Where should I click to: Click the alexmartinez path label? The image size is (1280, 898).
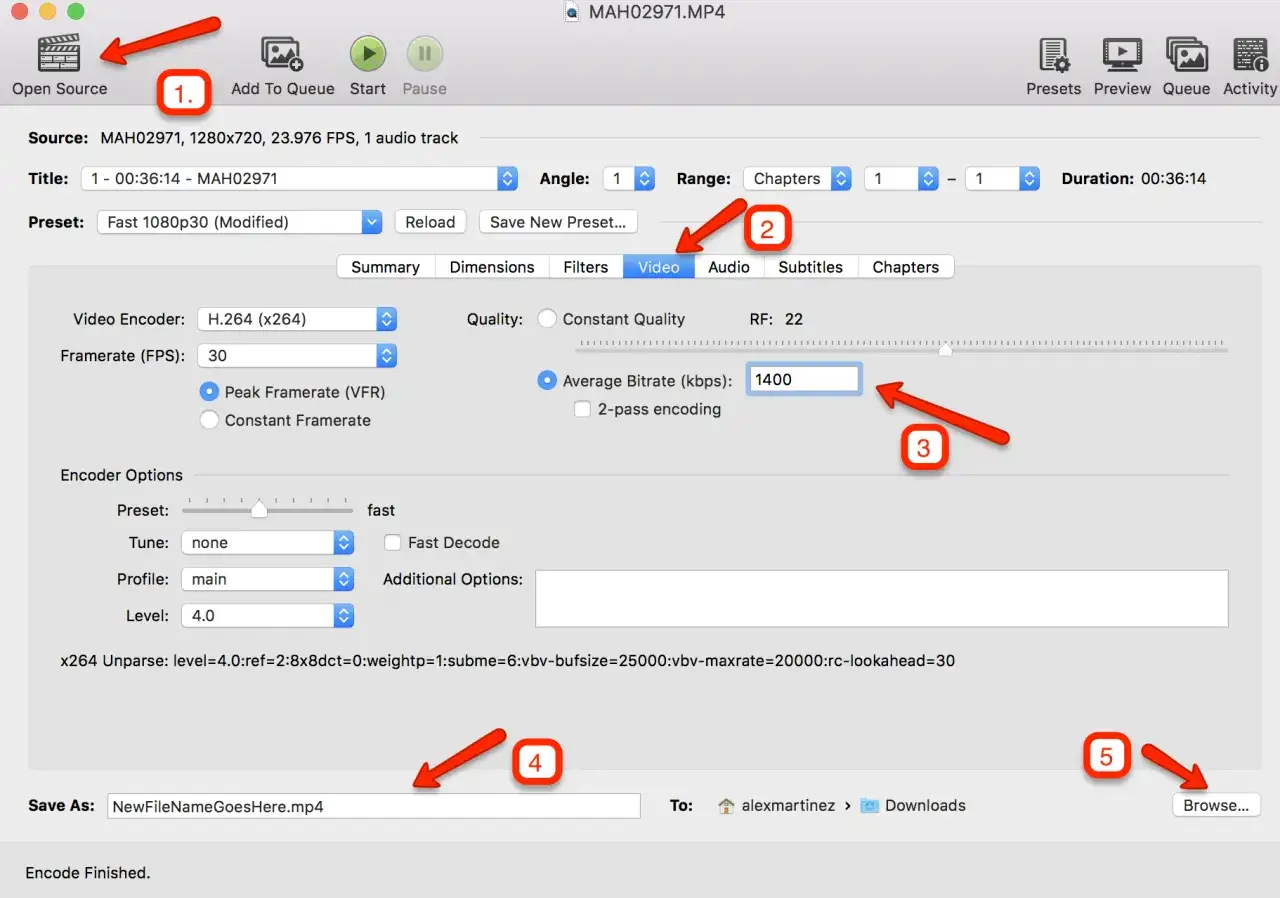pyautogui.click(x=788, y=806)
